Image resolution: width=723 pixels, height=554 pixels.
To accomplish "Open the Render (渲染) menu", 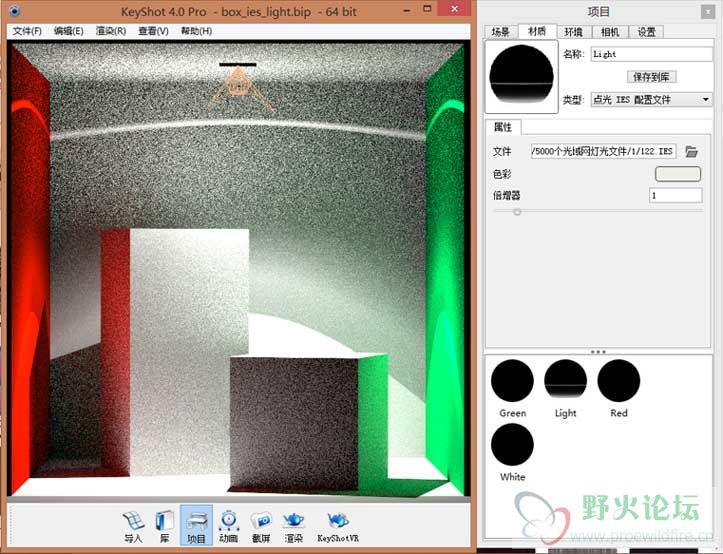I will (111, 31).
